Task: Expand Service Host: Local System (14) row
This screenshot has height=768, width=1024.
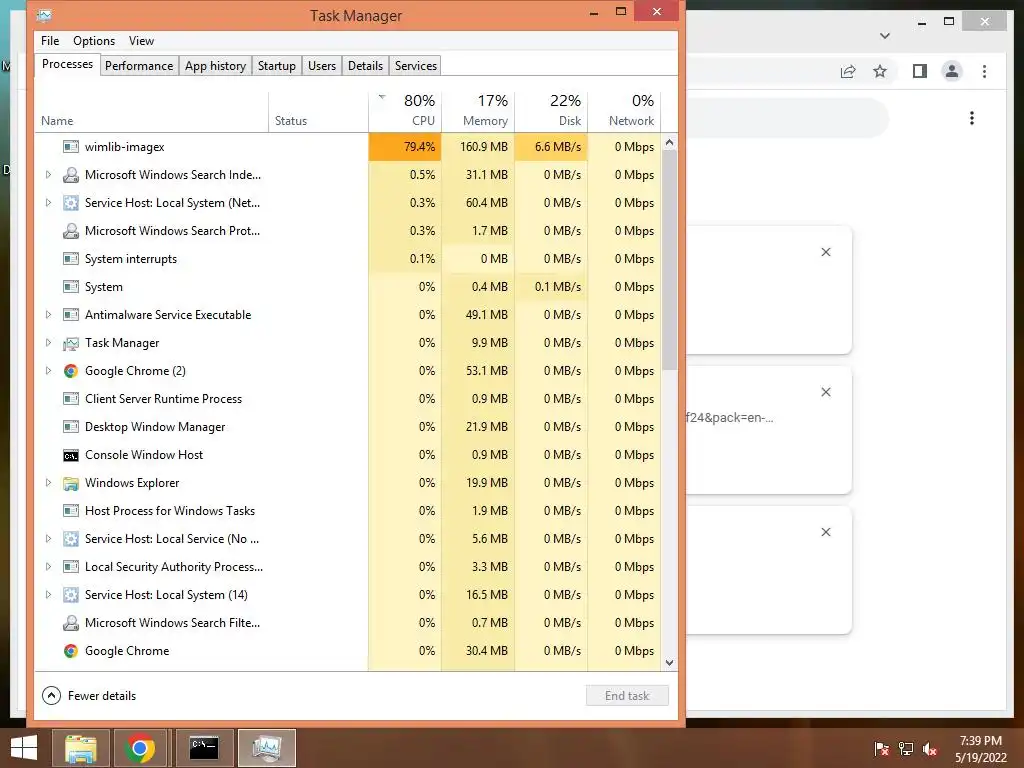Action: point(48,595)
